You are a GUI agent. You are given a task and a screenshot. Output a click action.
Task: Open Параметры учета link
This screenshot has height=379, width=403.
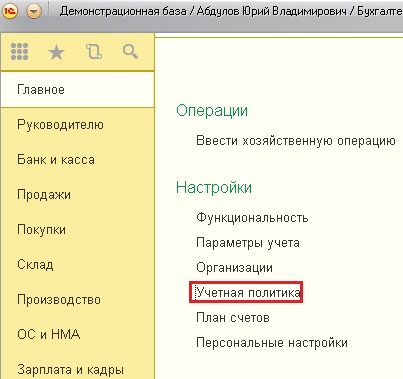(x=248, y=243)
